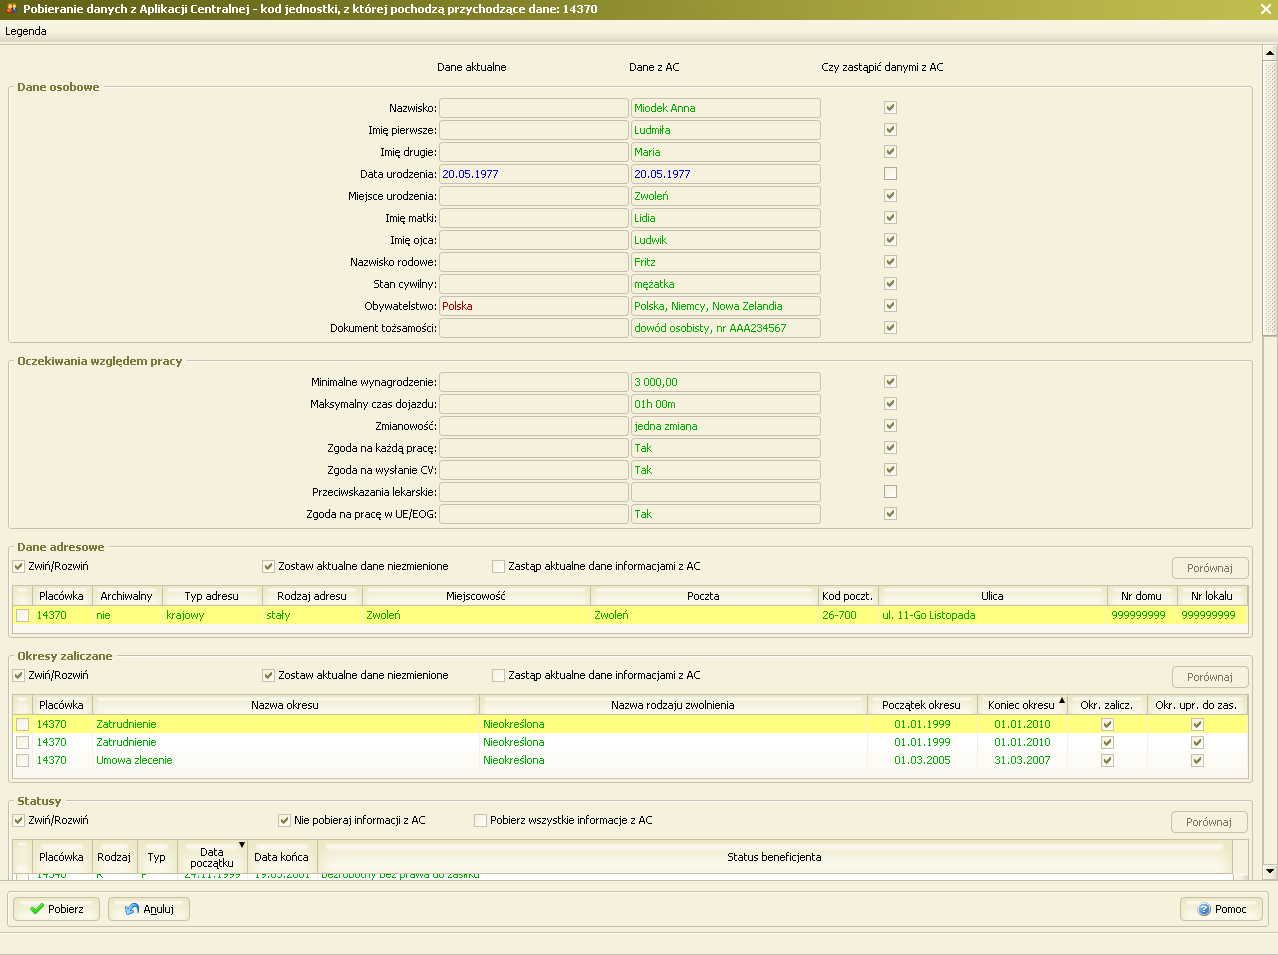Image resolution: width=1278 pixels, height=955 pixels.
Task: Click Nazwisko current data field
Action: click(534, 108)
